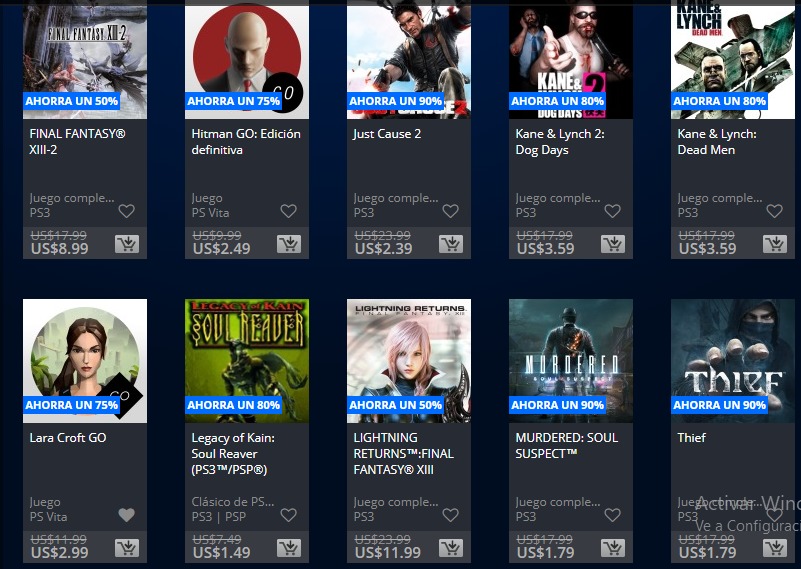Open Just Cause 2 cover image
The width and height of the screenshot is (801, 569).
click(409, 59)
